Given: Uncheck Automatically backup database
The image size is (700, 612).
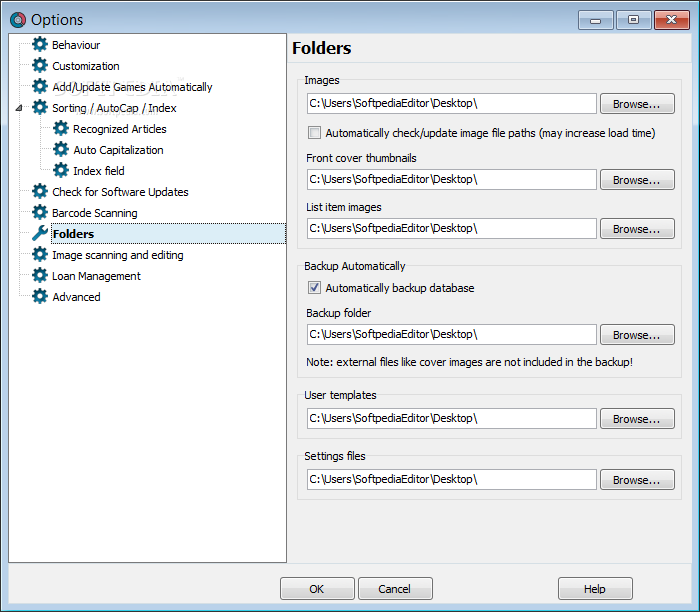Looking at the screenshot, I should [314, 287].
